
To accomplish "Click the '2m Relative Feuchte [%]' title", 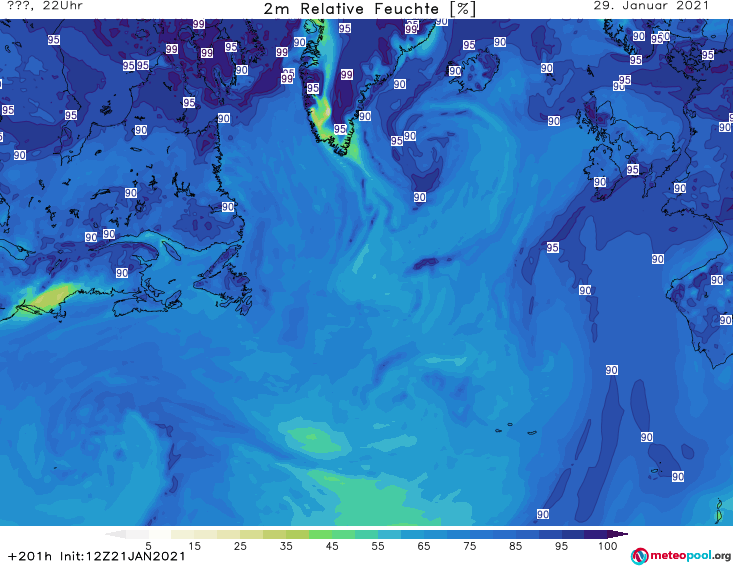I will point(370,8).
